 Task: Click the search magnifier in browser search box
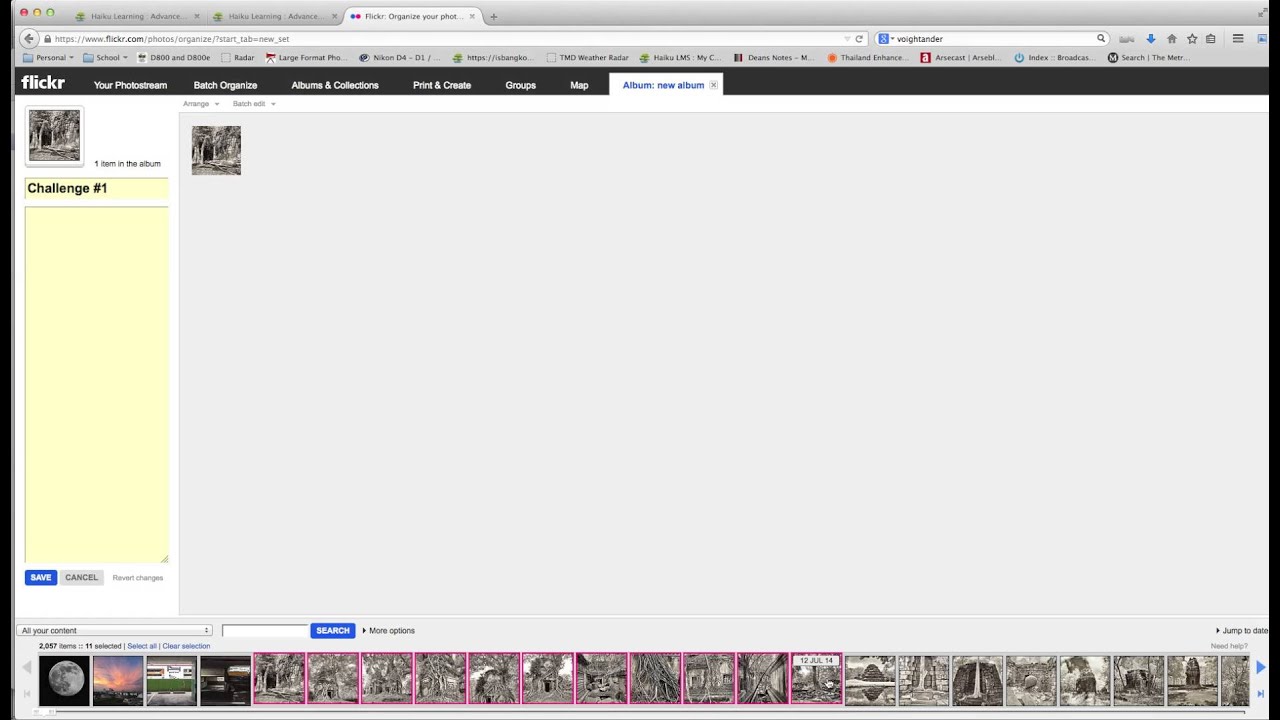coord(1101,39)
